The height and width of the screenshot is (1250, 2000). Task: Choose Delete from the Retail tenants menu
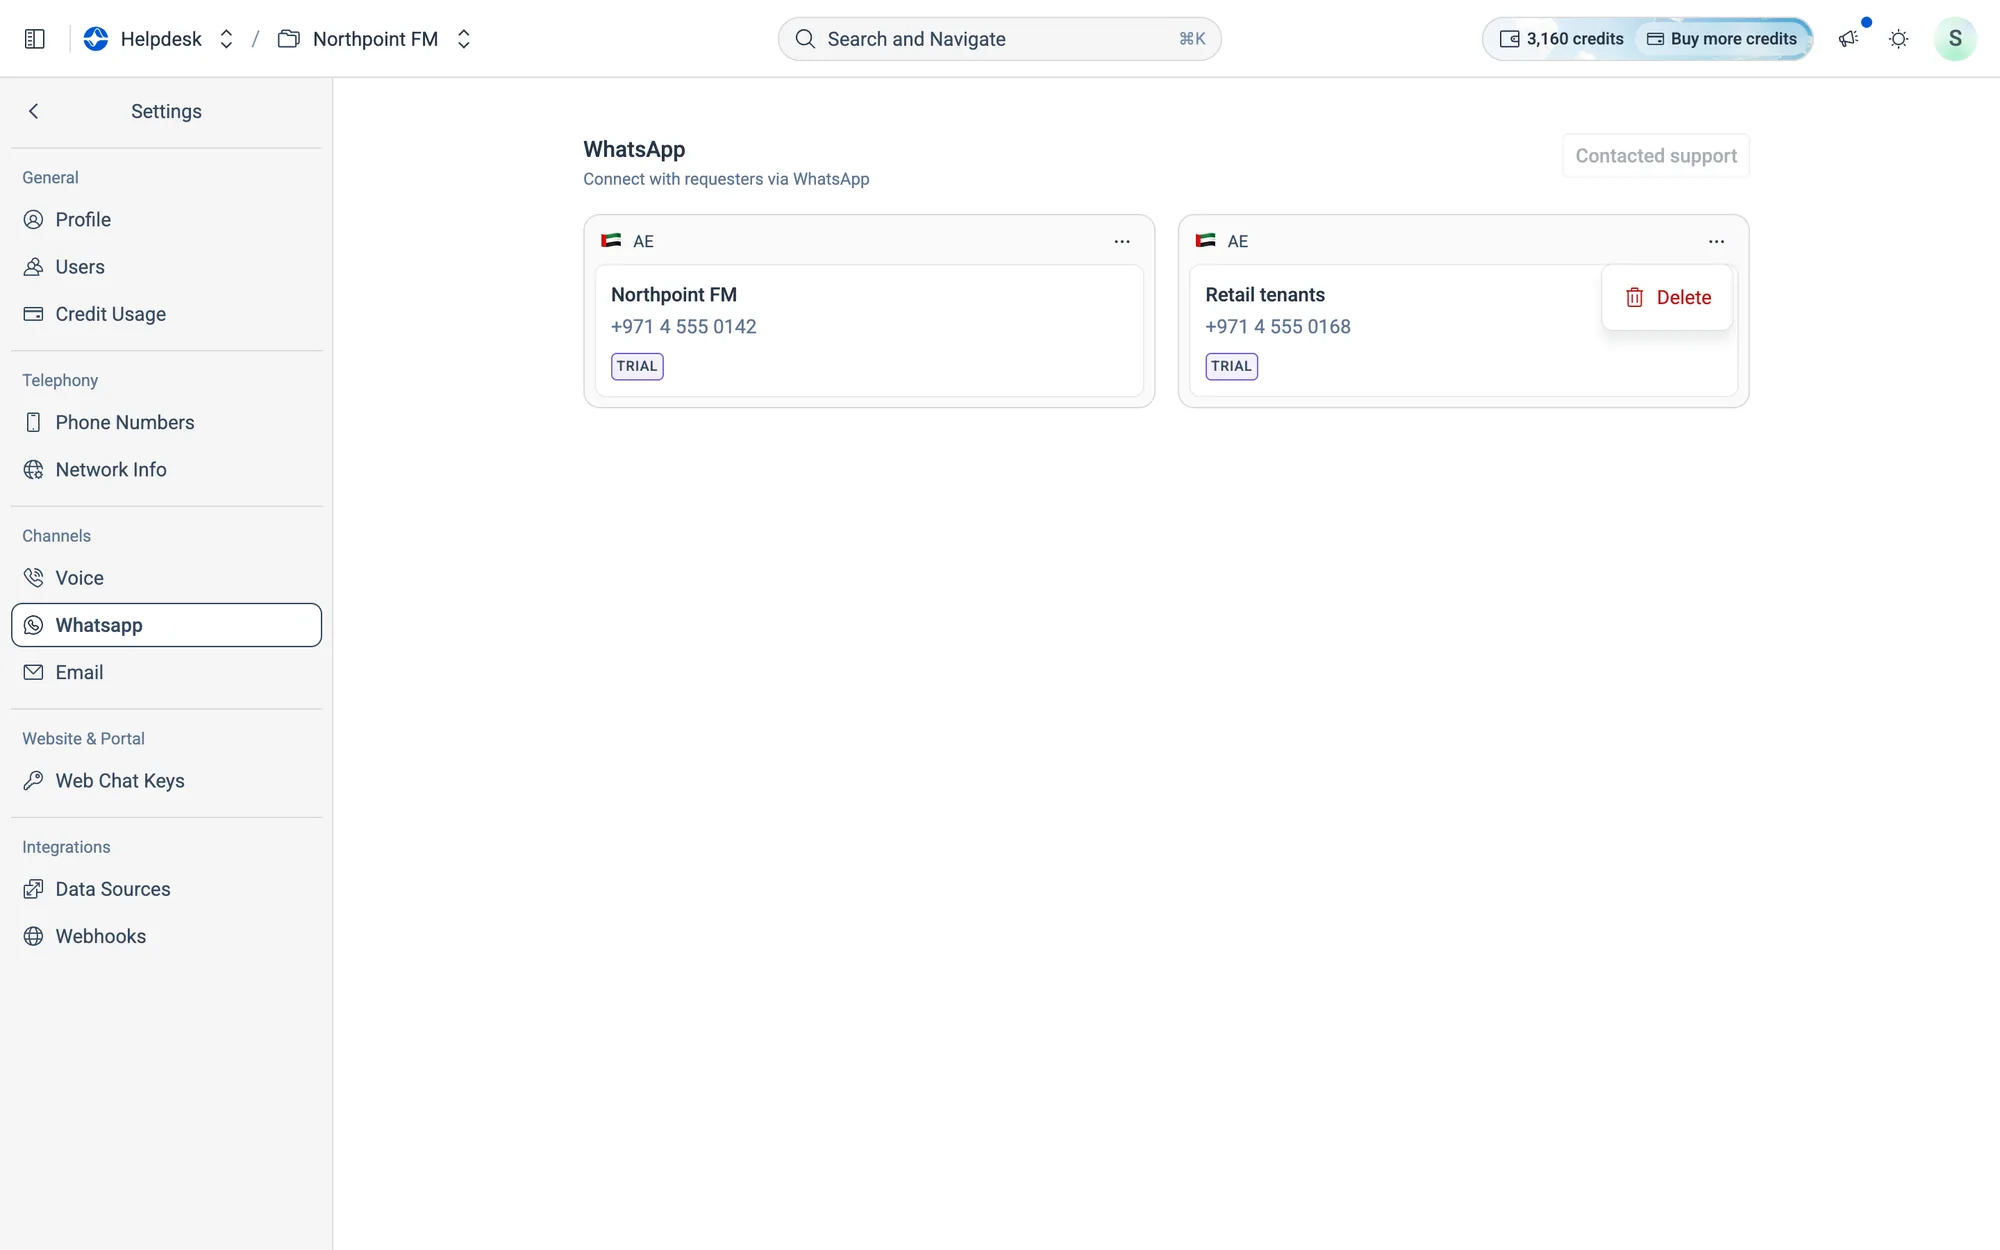(x=1667, y=298)
